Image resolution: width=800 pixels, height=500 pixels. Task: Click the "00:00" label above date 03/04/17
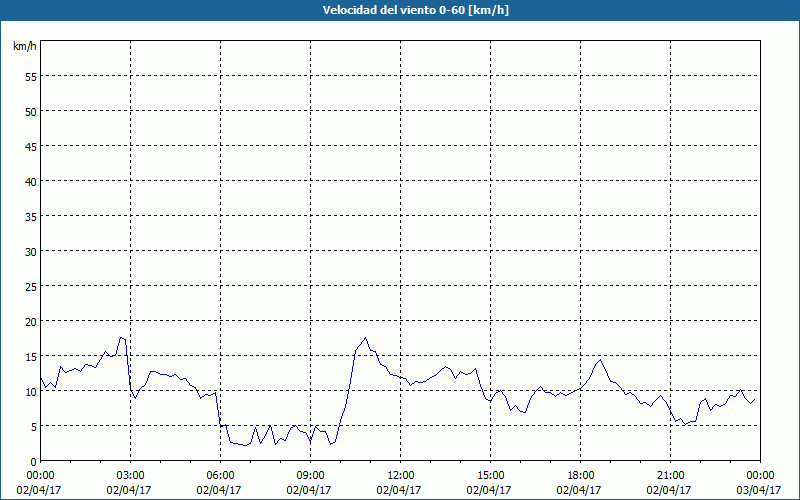[760, 476]
